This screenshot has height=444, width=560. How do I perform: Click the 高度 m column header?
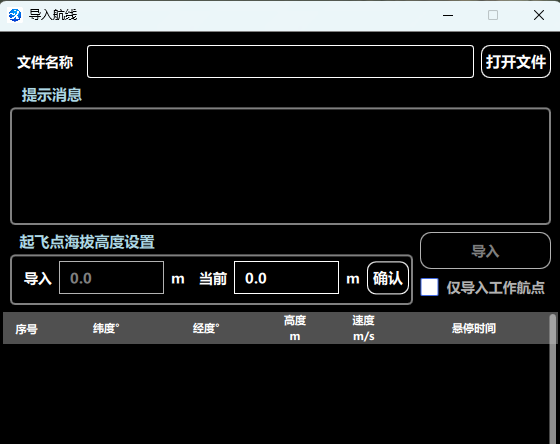(295, 328)
